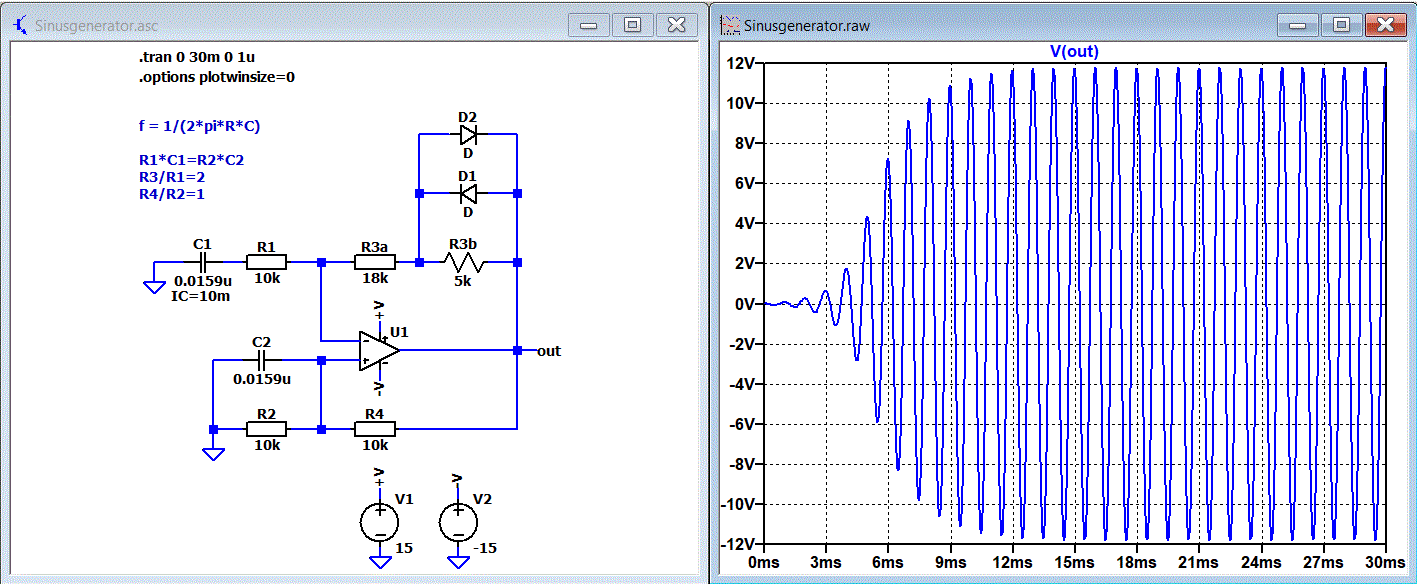The image size is (1417, 584).
Task: Click the 12V label on vertical axis
Action: tap(740, 63)
